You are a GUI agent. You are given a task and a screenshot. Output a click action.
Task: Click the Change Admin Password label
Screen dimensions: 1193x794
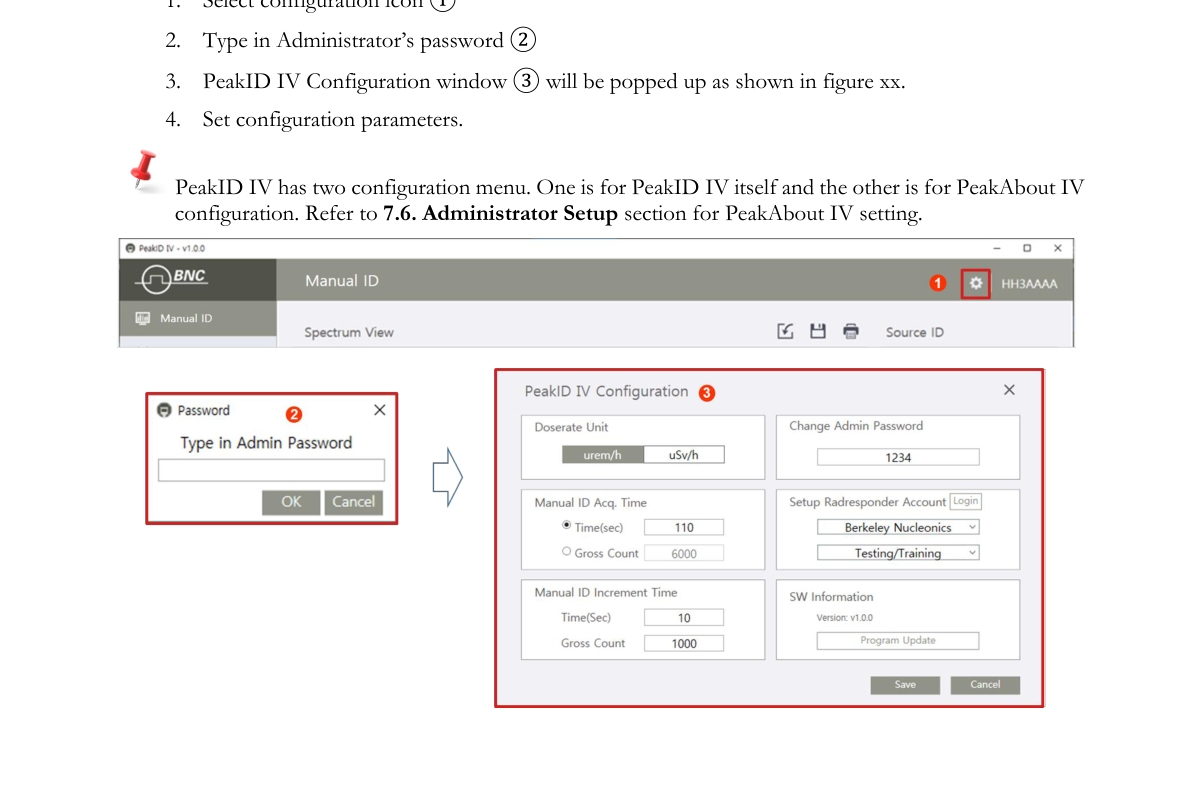coord(856,426)
